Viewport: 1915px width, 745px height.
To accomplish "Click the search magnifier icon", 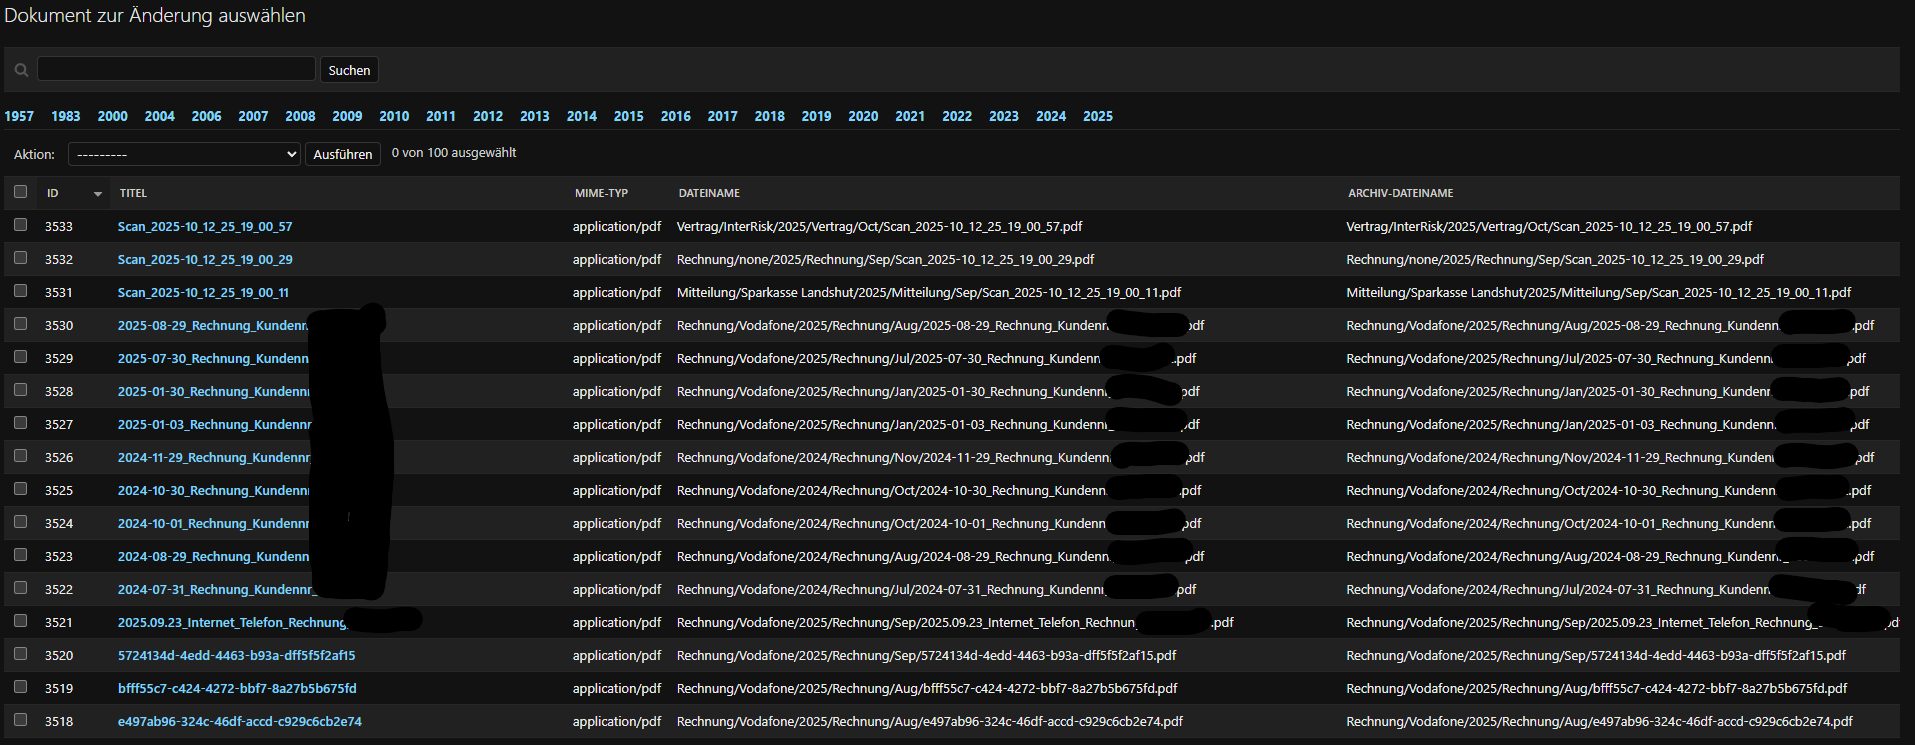I will (21, 70).
